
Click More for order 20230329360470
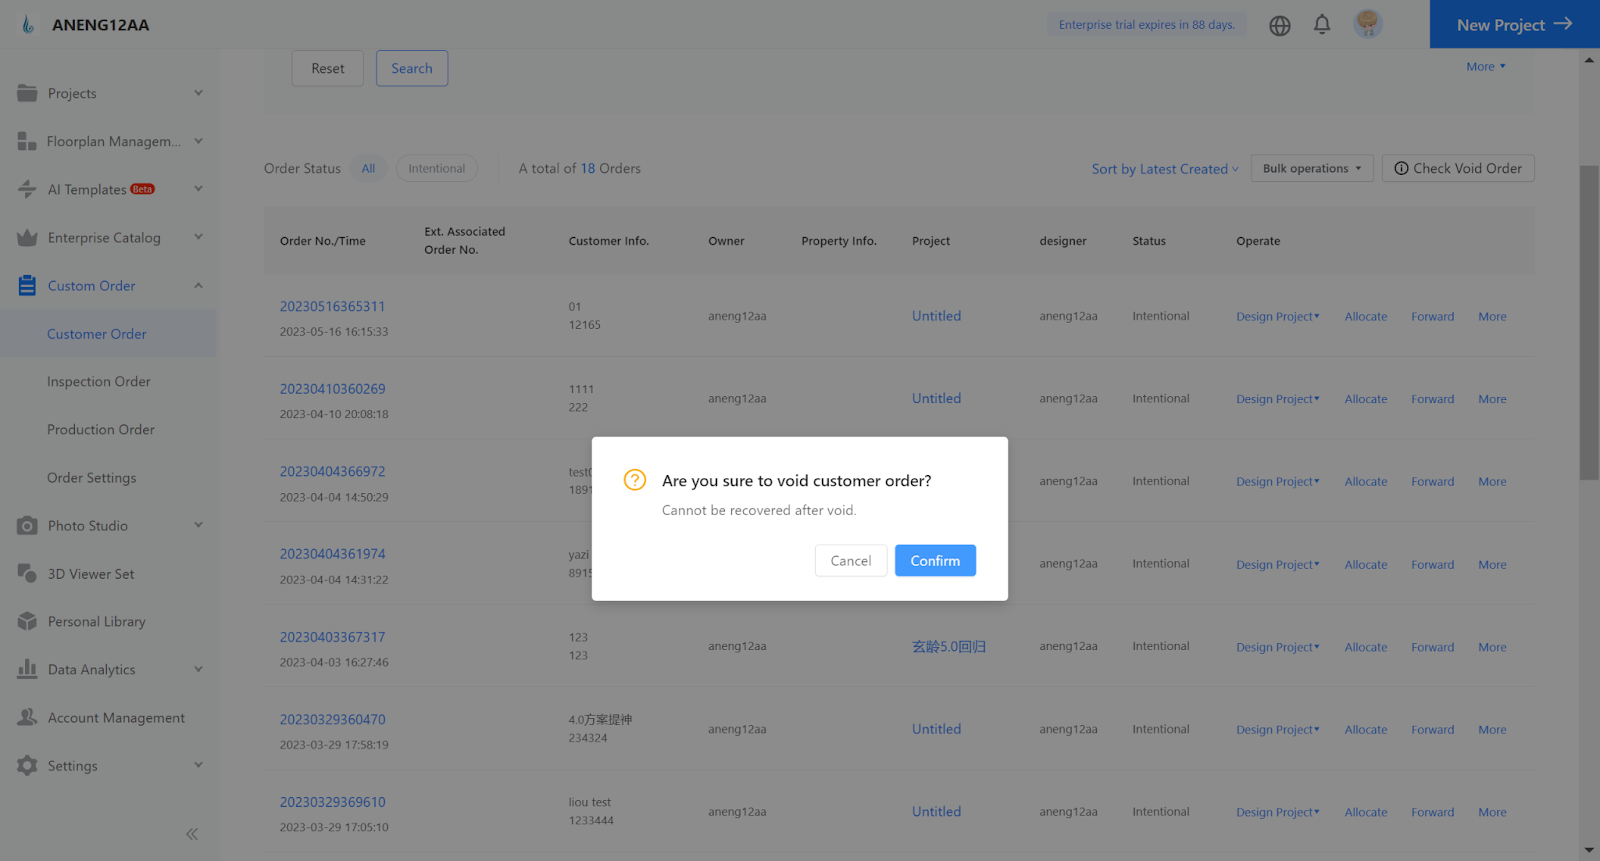tap(1493, 730)
